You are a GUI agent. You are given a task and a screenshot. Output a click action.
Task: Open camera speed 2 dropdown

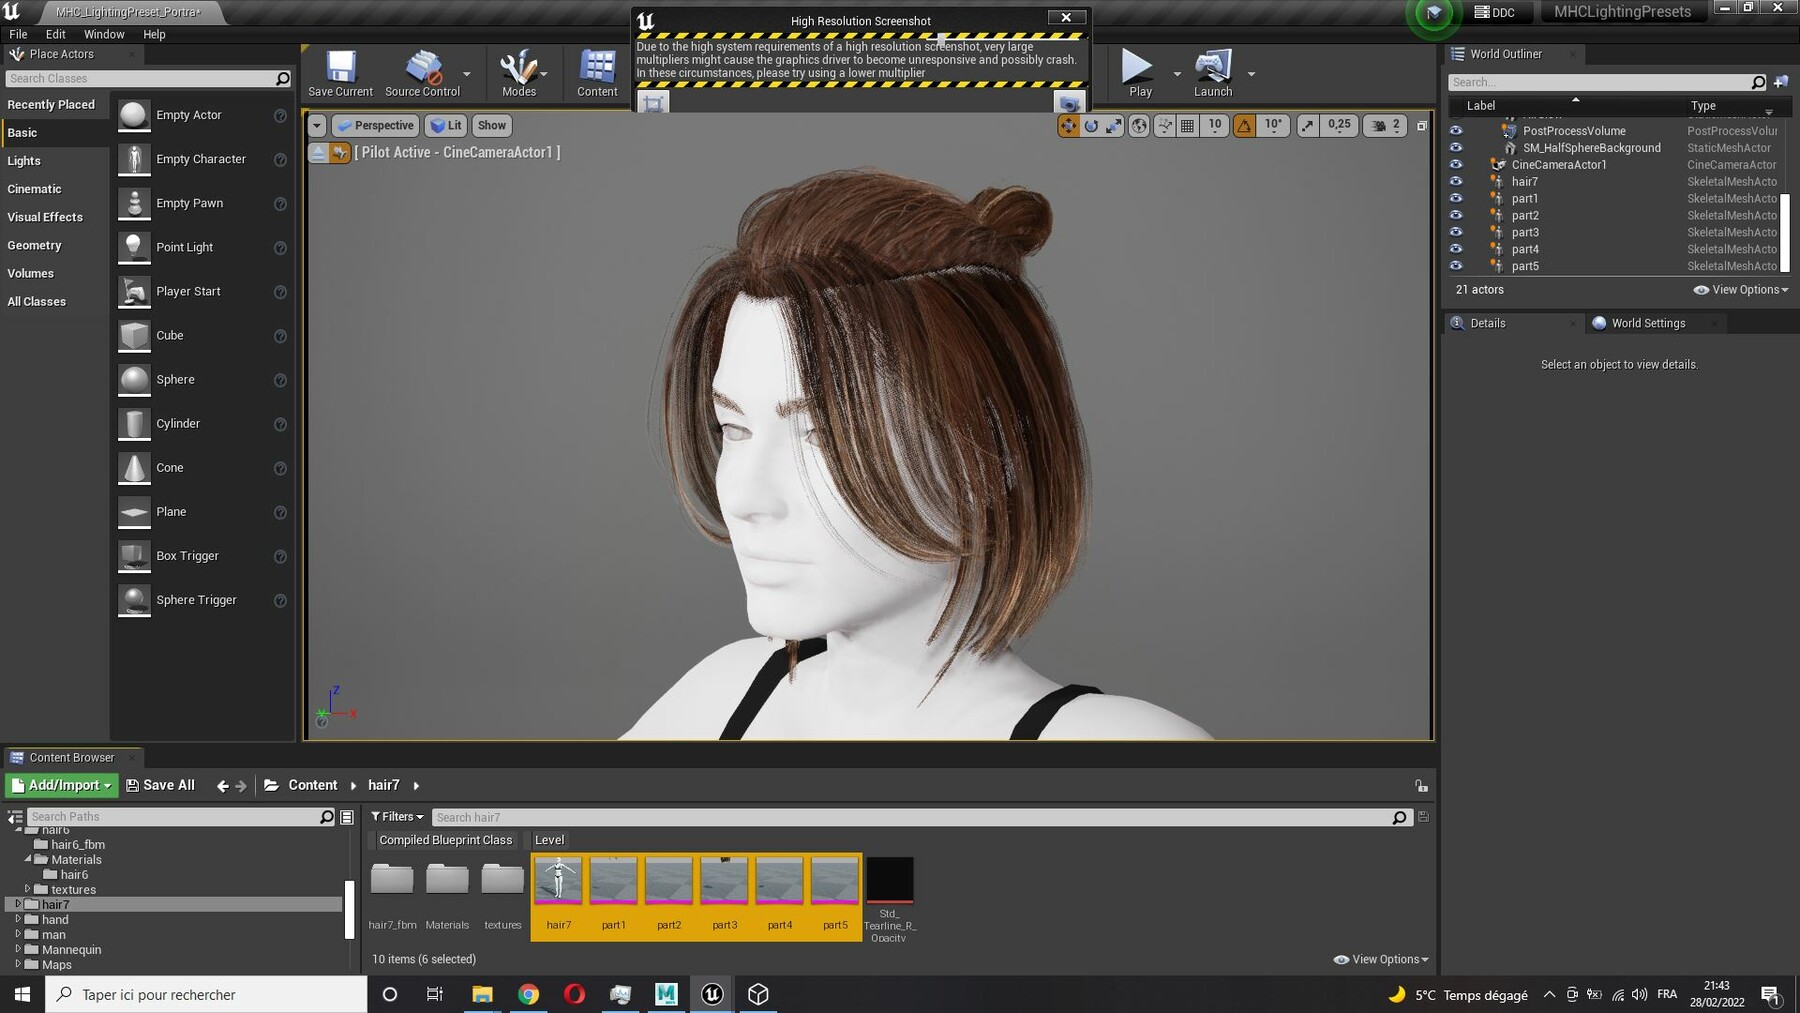pyautogui.click(x=1385, y=125)
